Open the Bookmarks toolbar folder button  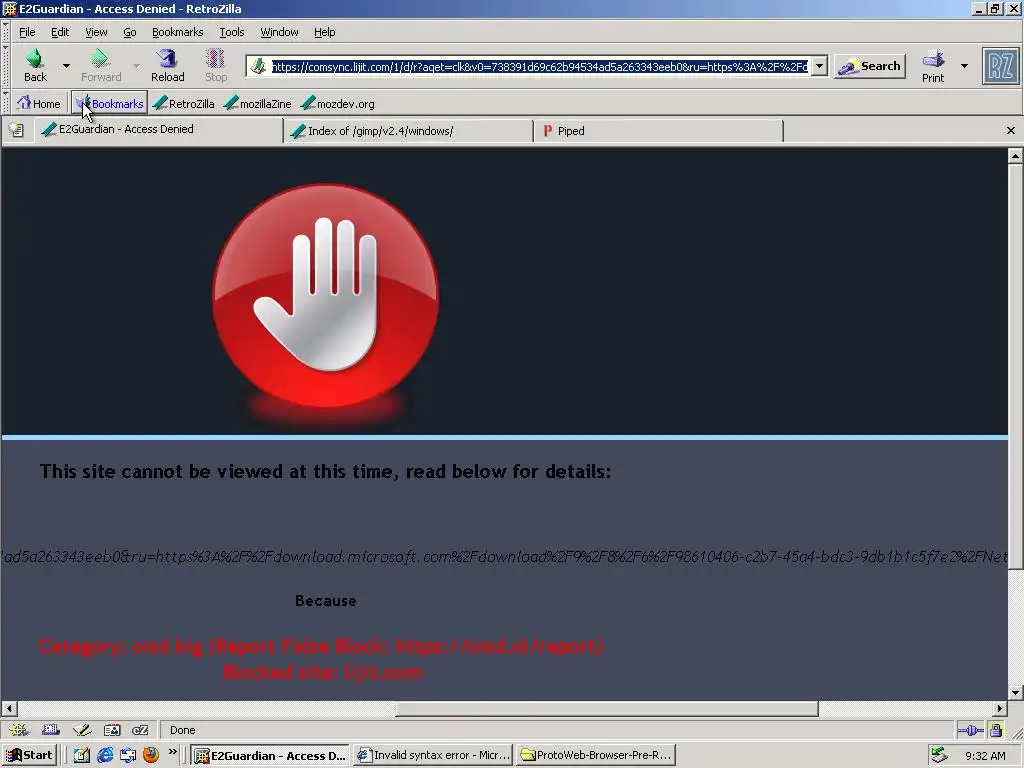110,103
